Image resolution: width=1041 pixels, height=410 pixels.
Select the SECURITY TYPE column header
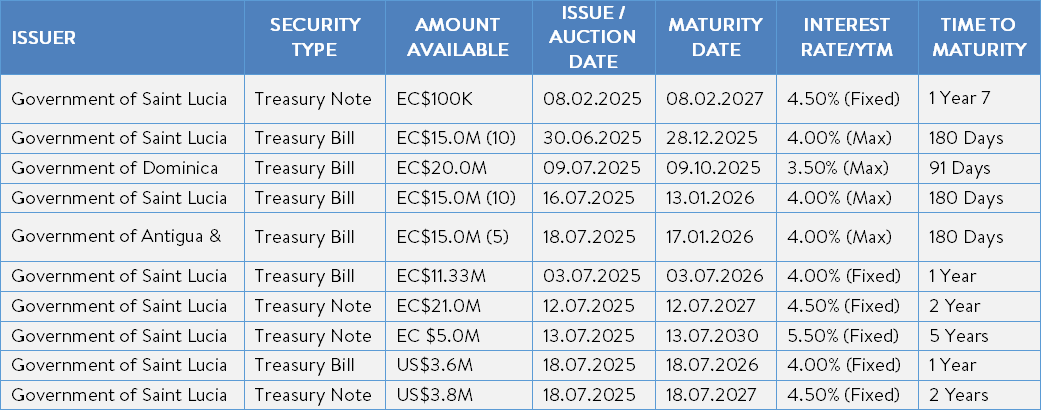315,37
